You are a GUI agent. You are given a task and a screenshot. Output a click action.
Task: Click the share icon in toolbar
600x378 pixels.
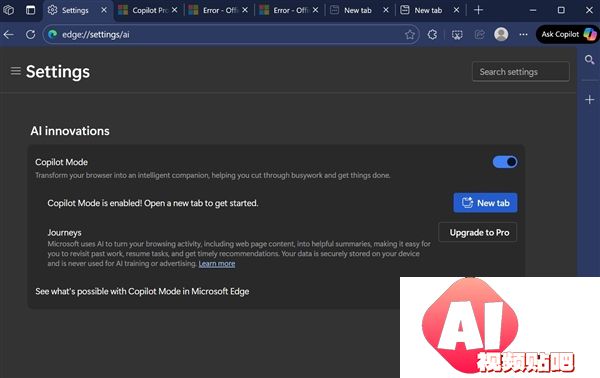point(479,34)
